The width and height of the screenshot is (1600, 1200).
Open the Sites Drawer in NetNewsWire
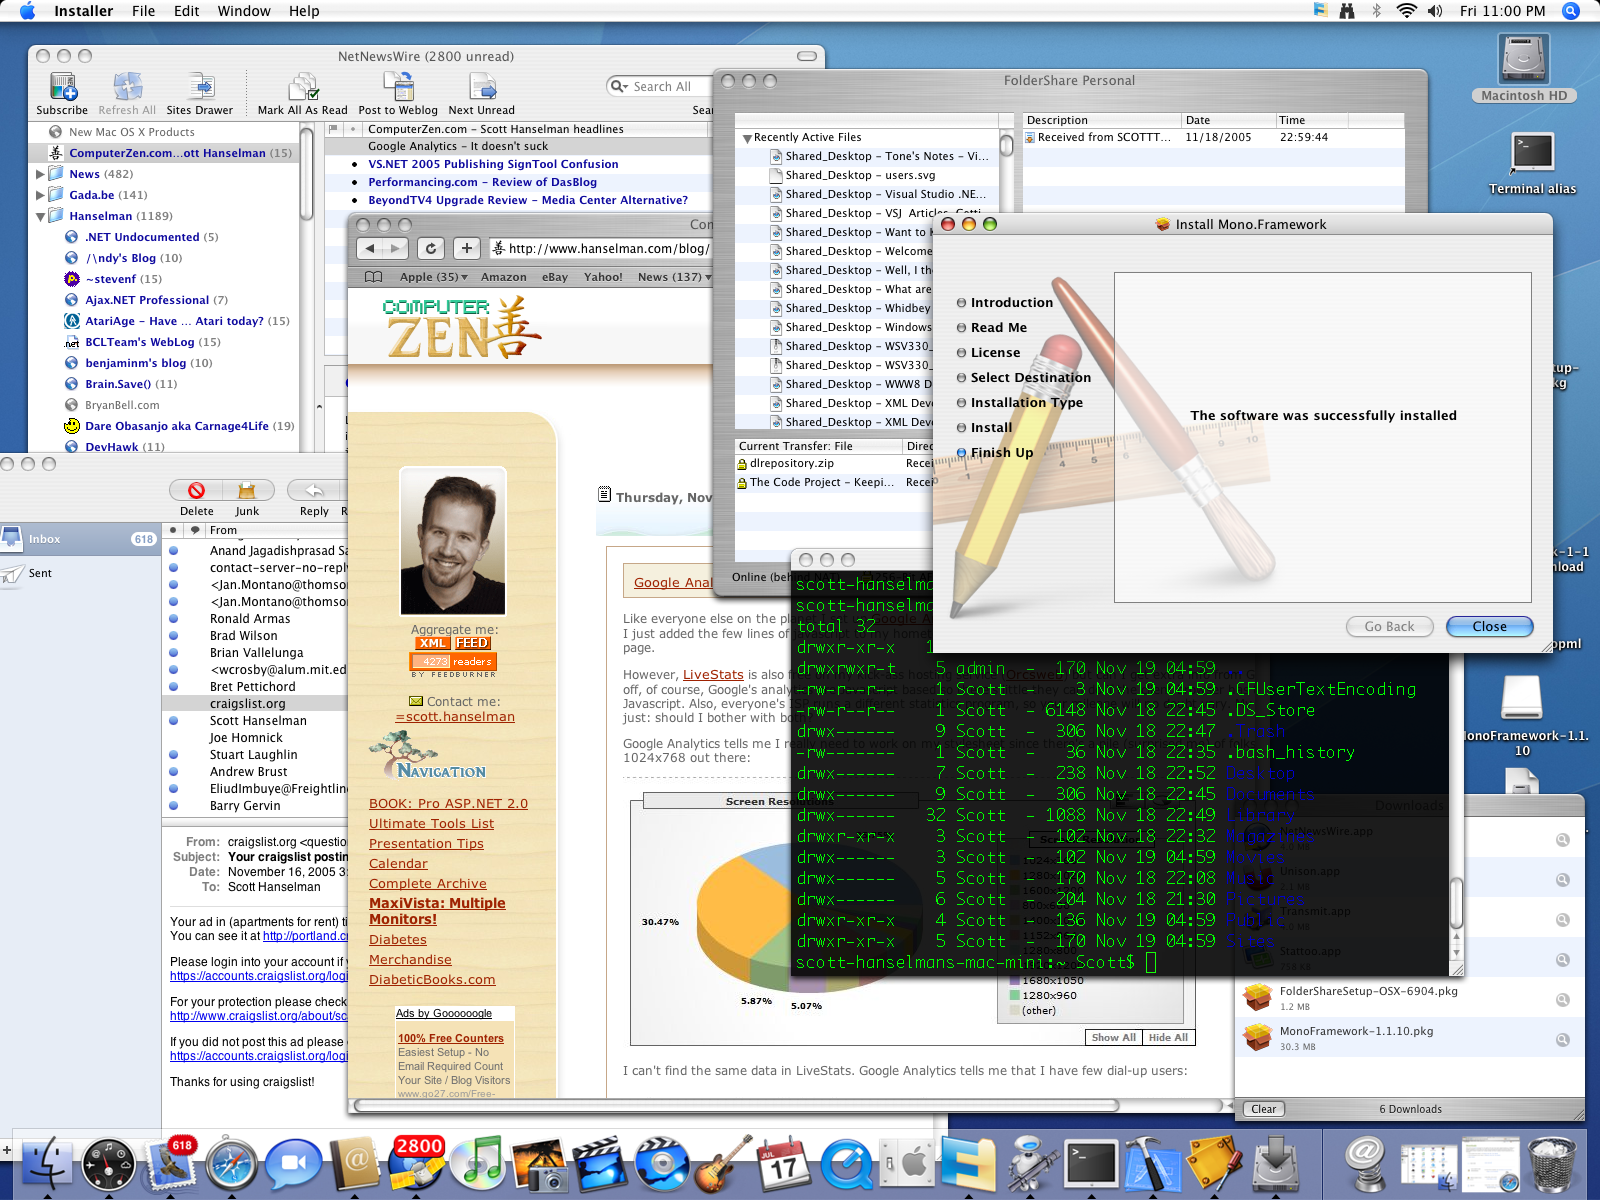click(200, 88)
